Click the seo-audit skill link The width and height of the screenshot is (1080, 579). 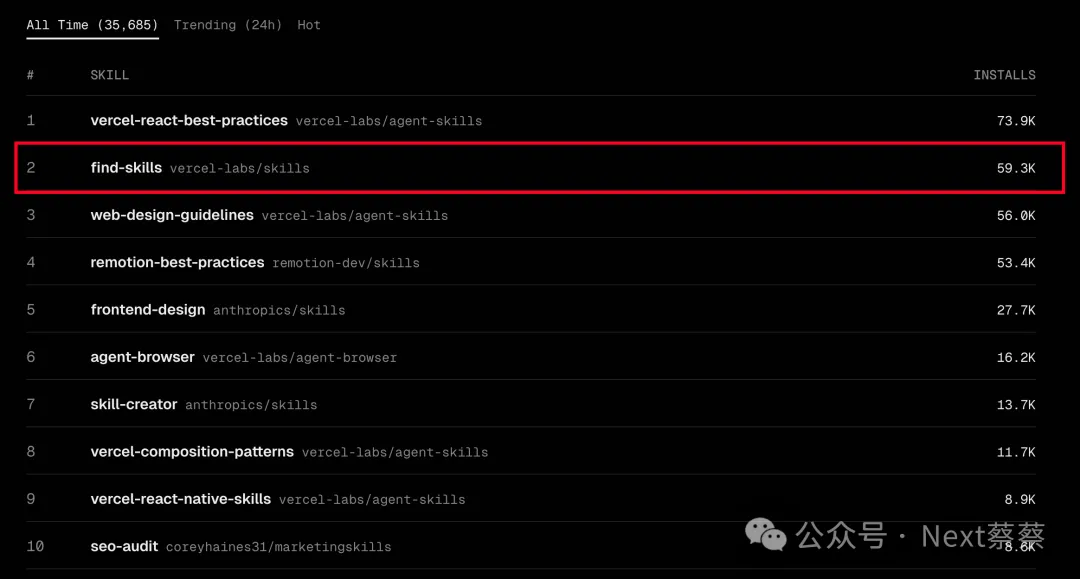click(x=124, y=547)
